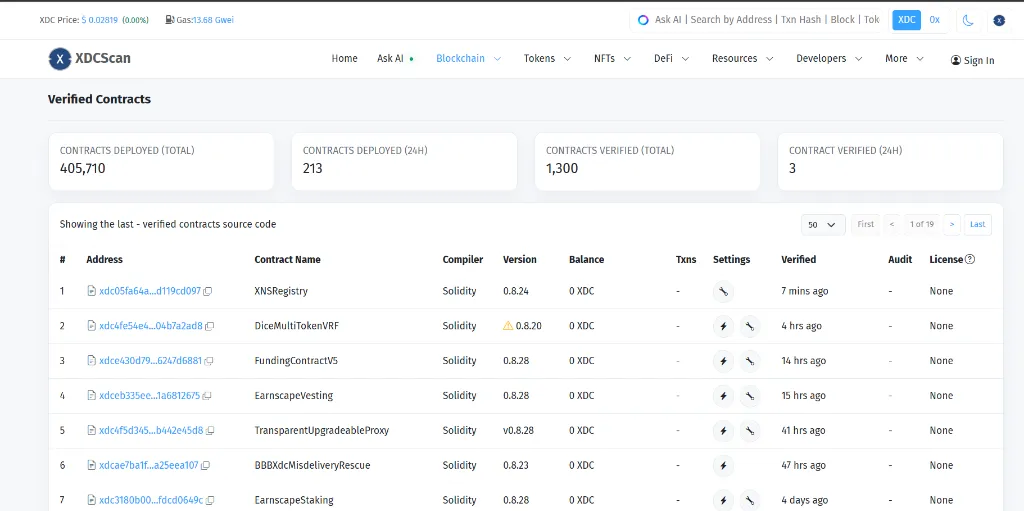Image resolution: width=1024 pixels, height=511 pixels.
Task: Open address xdc05fa64a...d119cd097
Action: tap(150, 291)
